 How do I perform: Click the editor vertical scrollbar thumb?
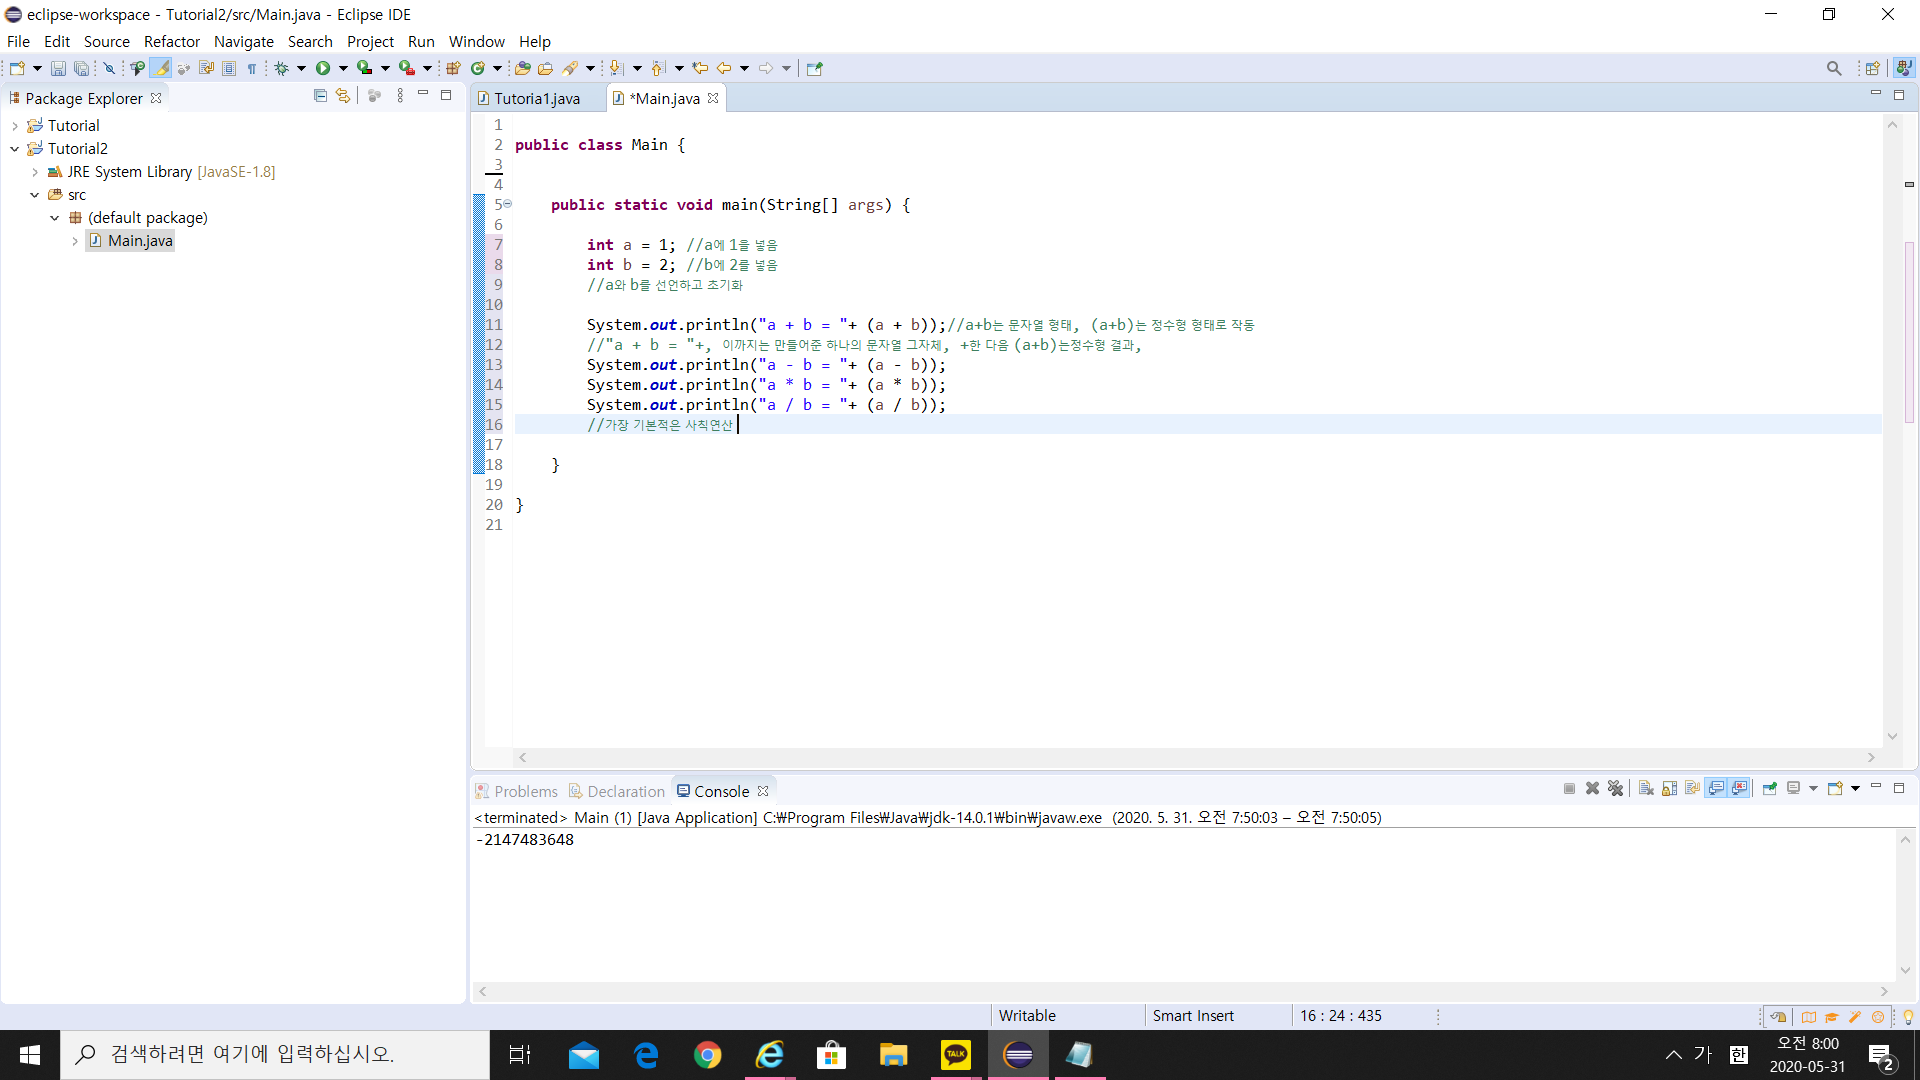(1909, 330)
